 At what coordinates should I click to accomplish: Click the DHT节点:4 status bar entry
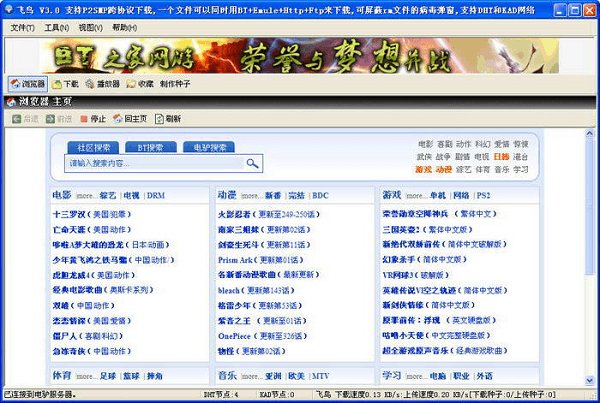coord(221,394)
